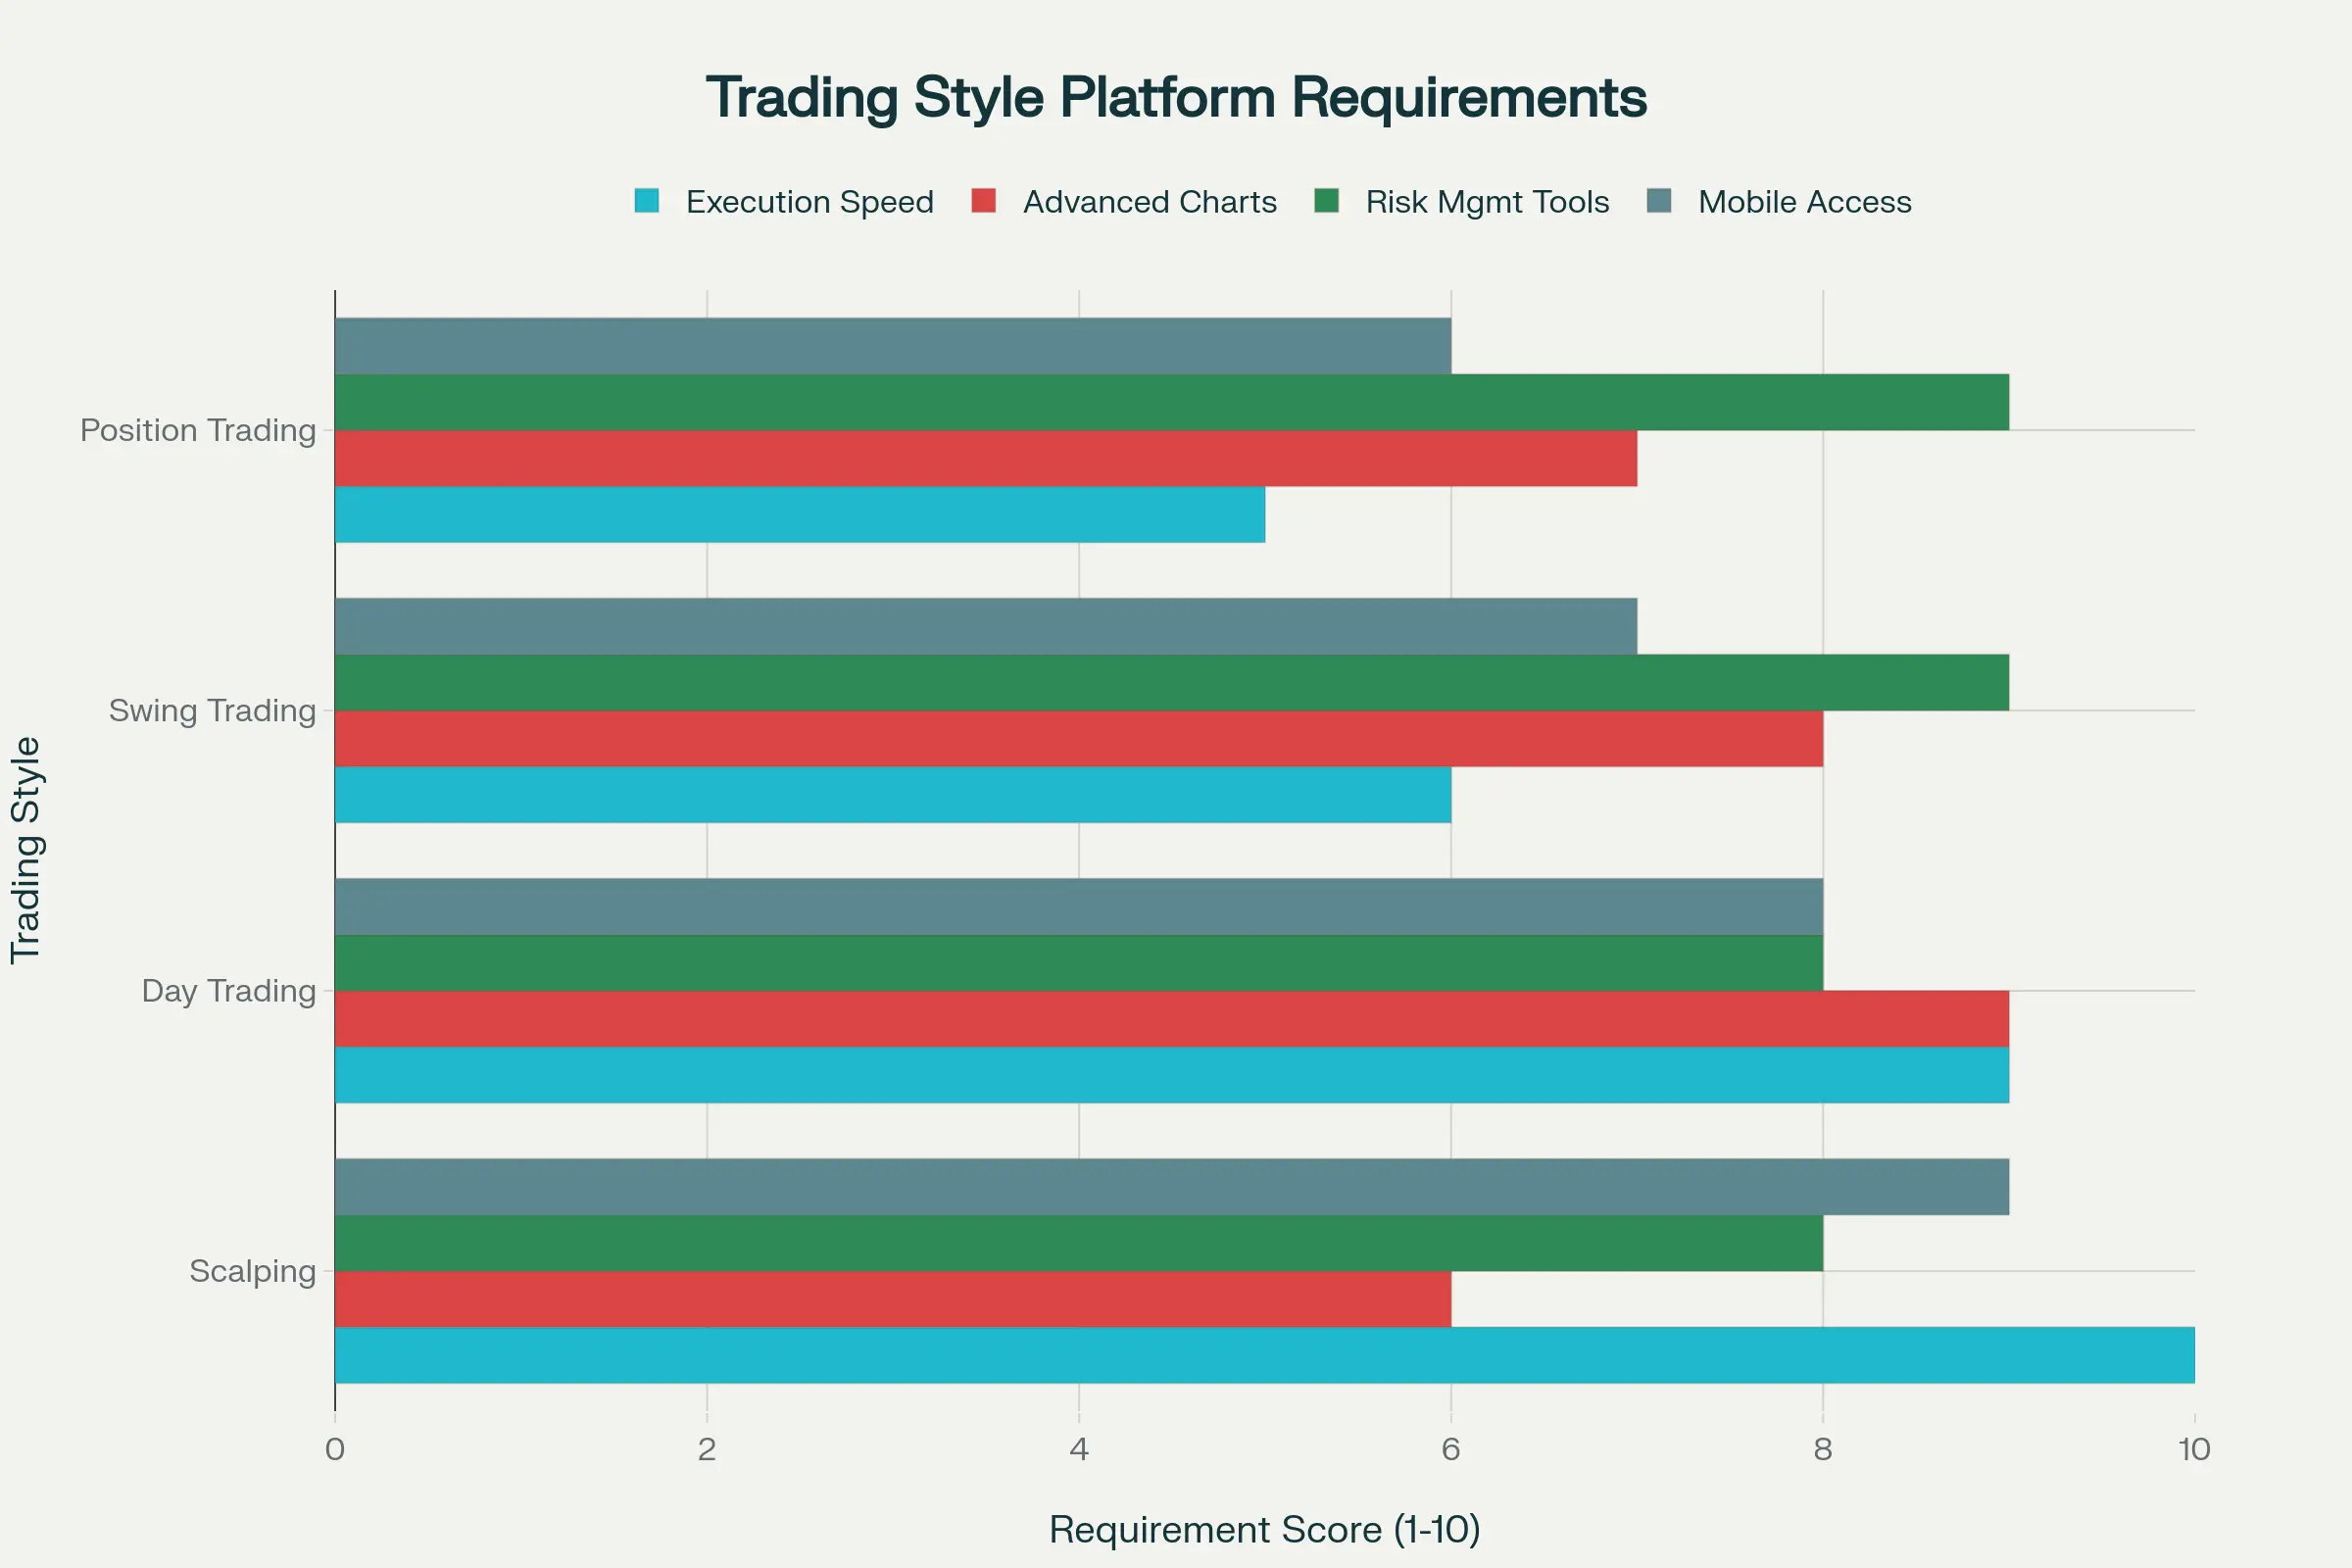
Task: Select the gray Mobile Access bar for Position Trading
Action: pyautogui.click(x=890, y=345)
